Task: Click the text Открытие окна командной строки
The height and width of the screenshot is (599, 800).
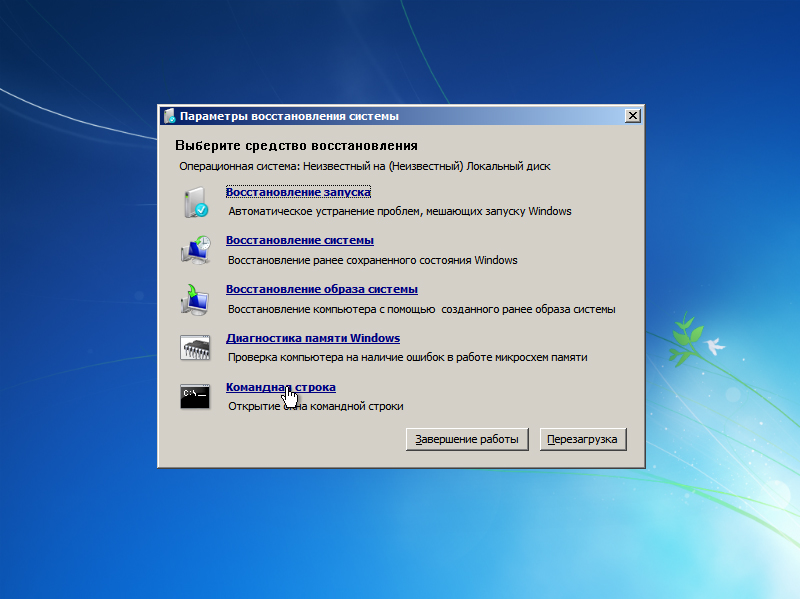Action: pyautogui.click(x=315, y=407)
